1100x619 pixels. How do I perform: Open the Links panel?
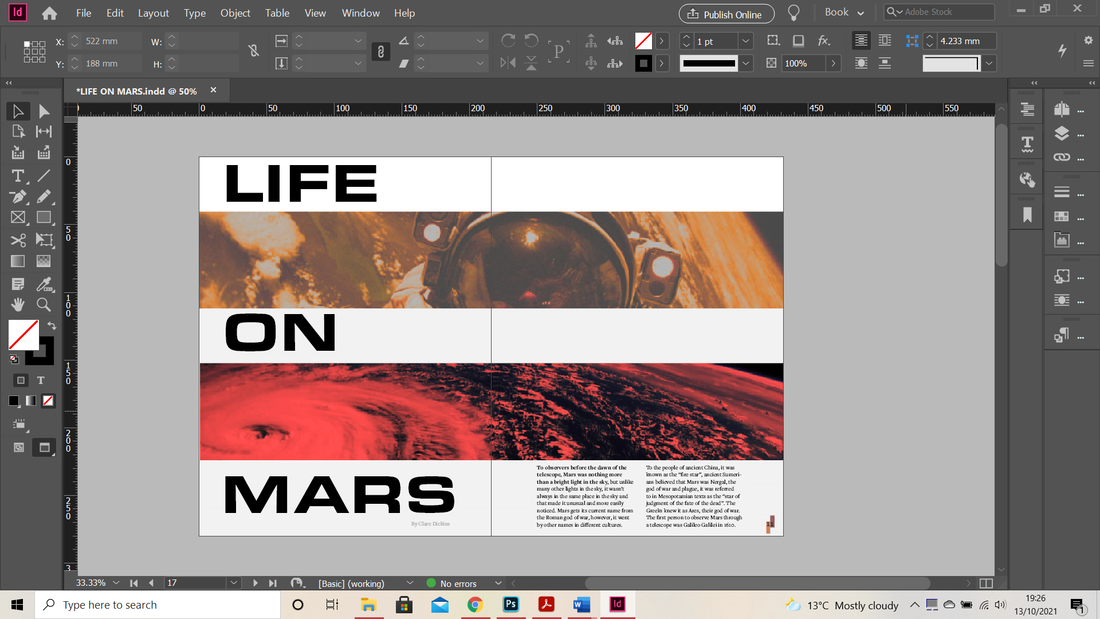click(1061, 157)
